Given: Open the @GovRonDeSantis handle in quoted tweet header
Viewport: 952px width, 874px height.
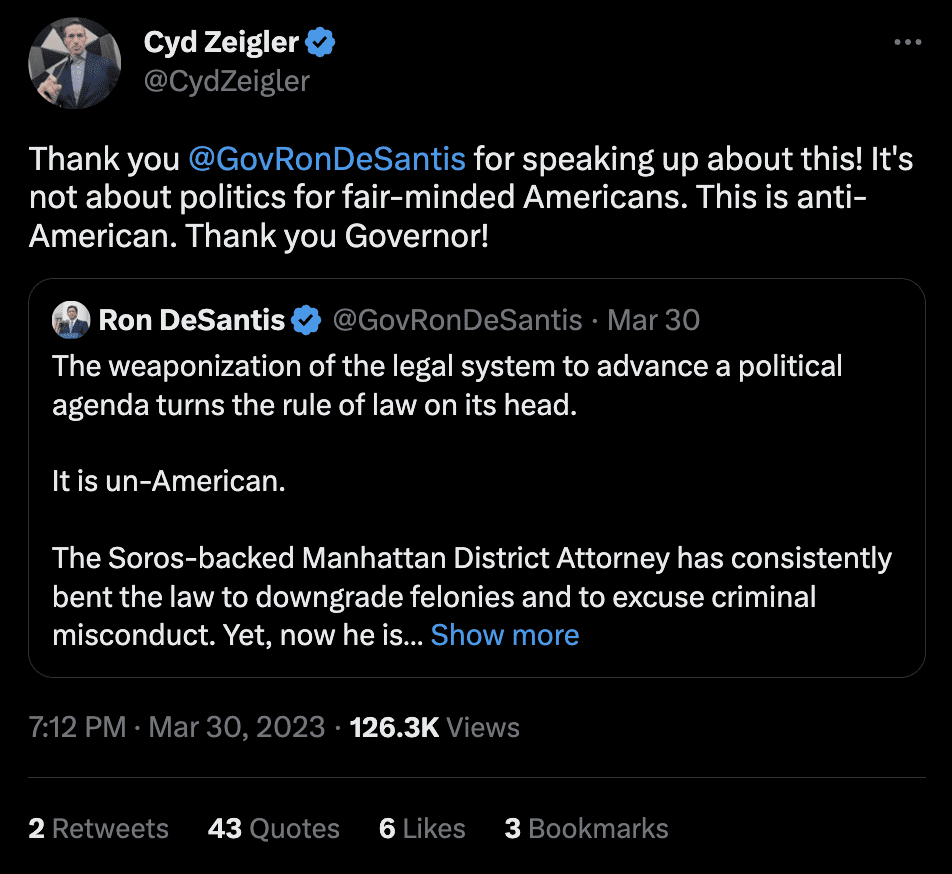Looking at the screenshot, I should click(x=456, y=320).
